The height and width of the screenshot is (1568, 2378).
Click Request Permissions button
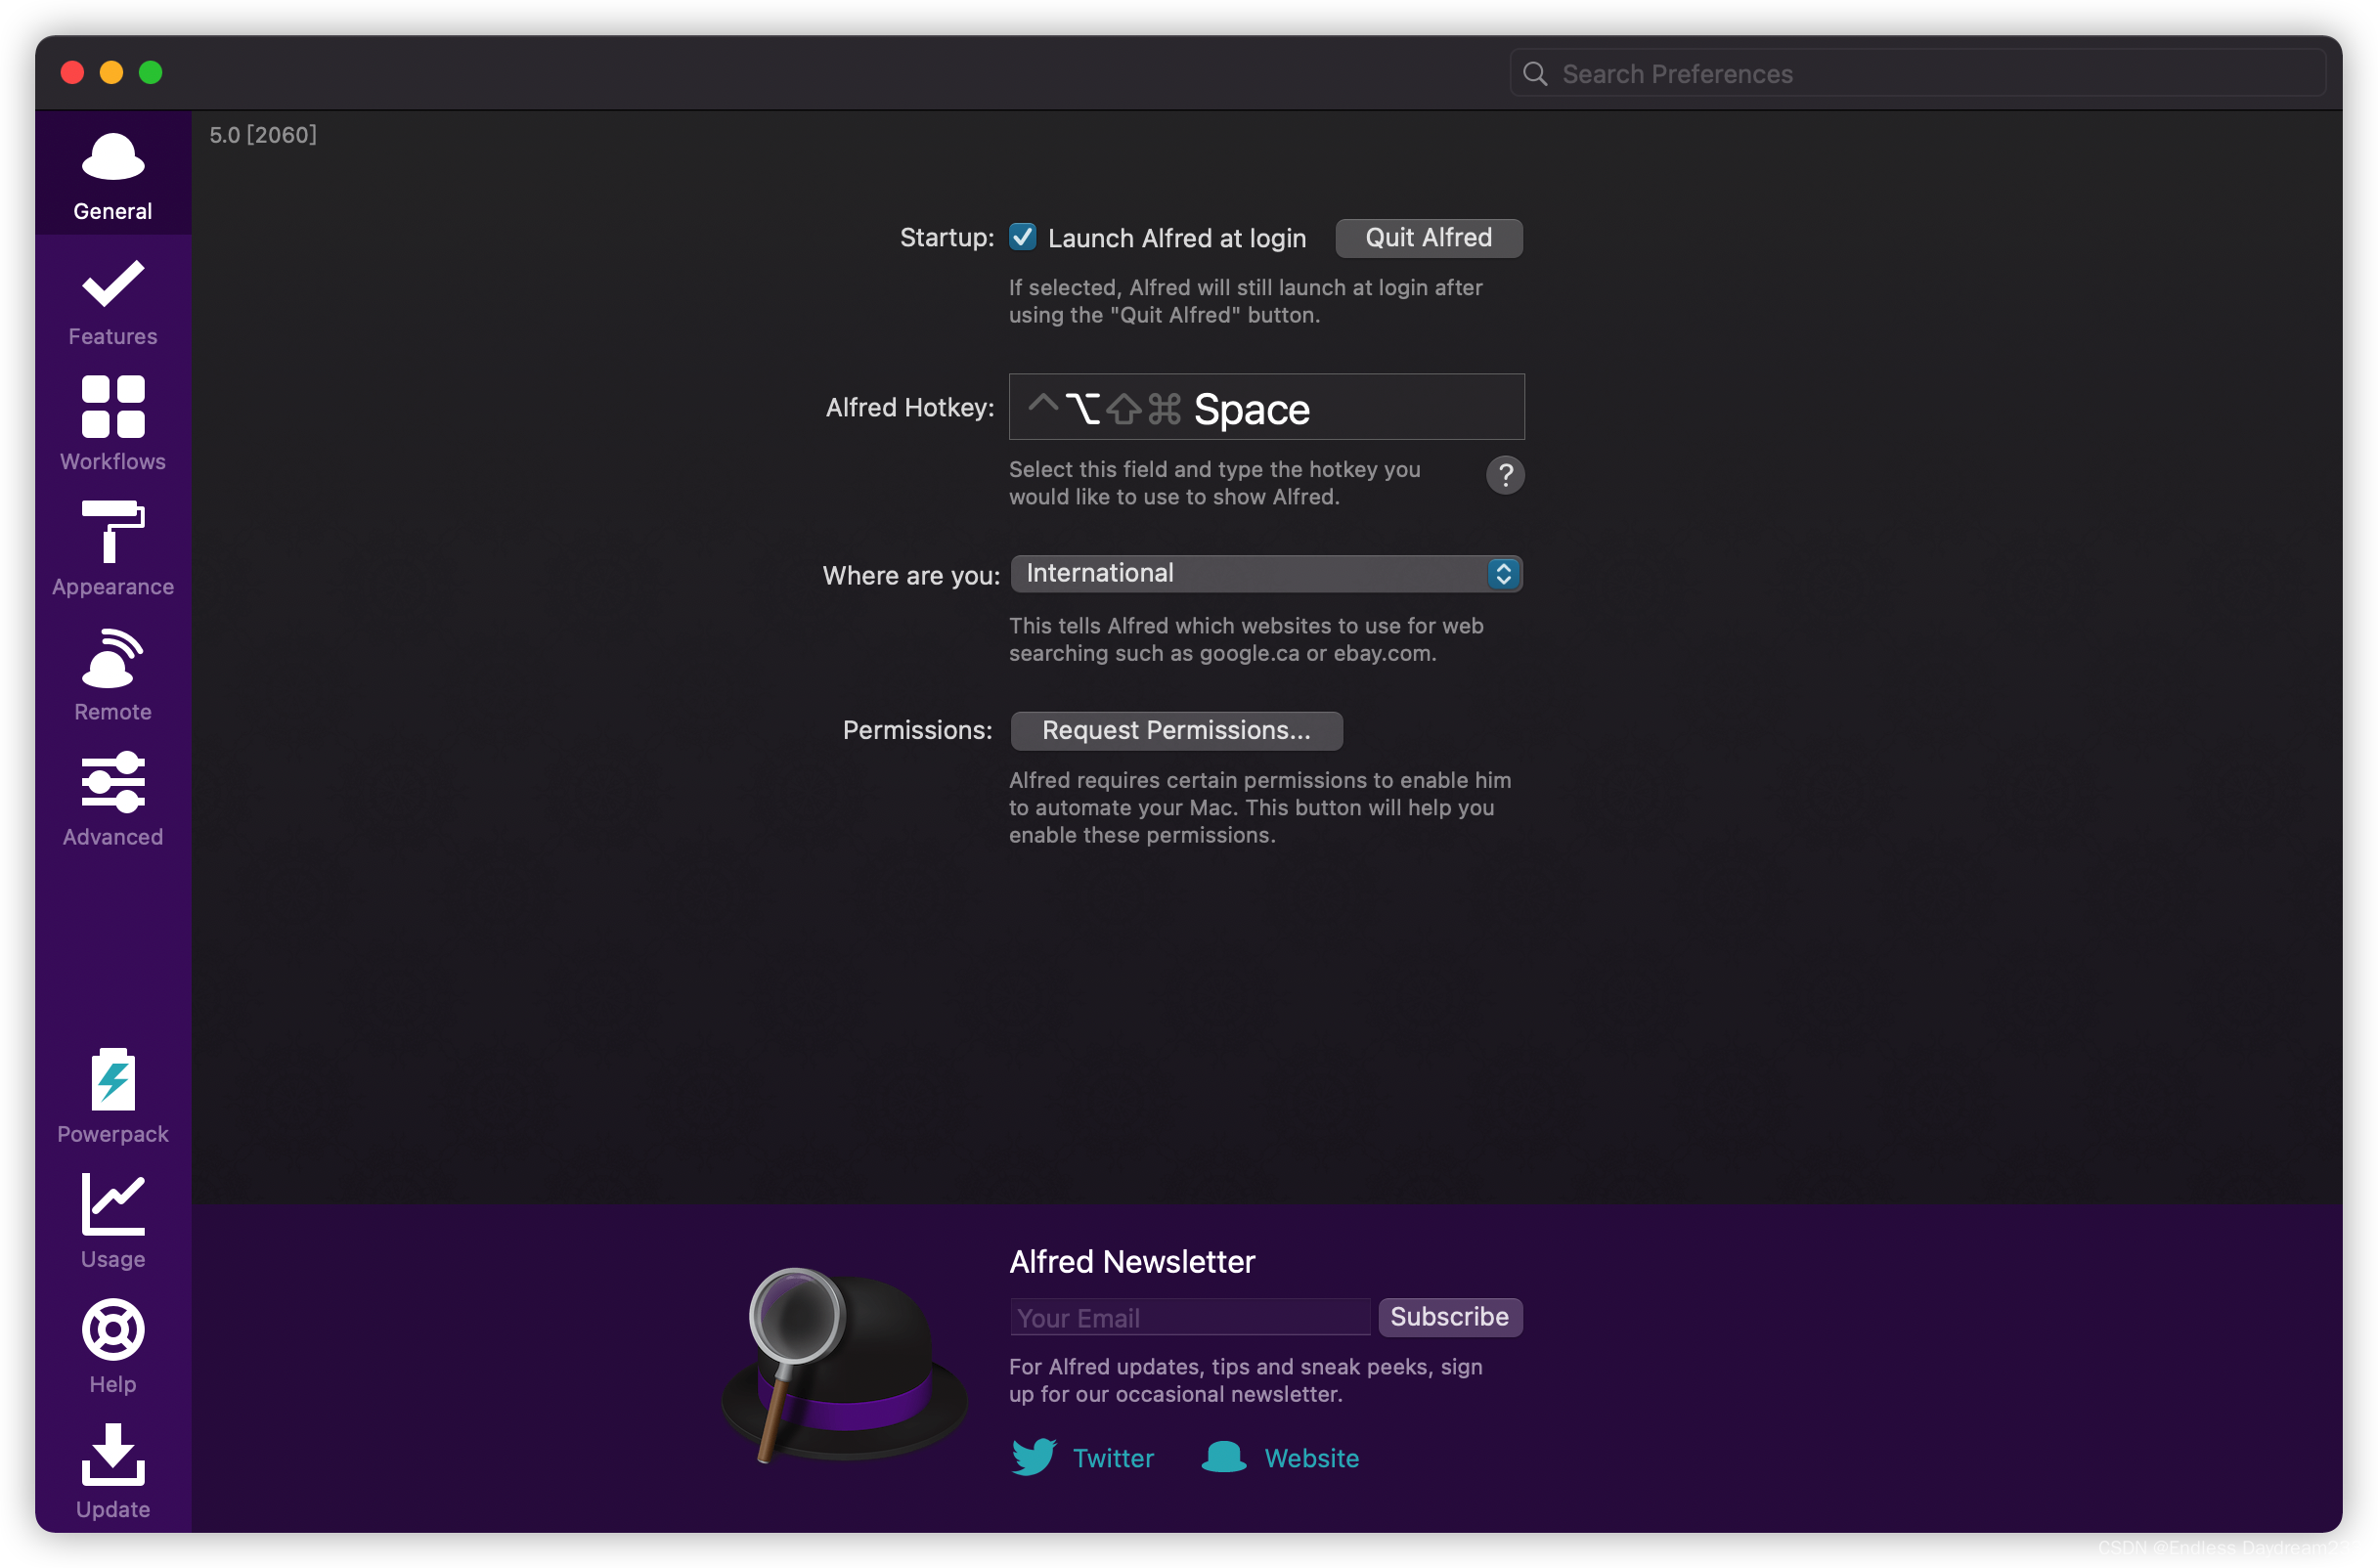coord(1176,731)
